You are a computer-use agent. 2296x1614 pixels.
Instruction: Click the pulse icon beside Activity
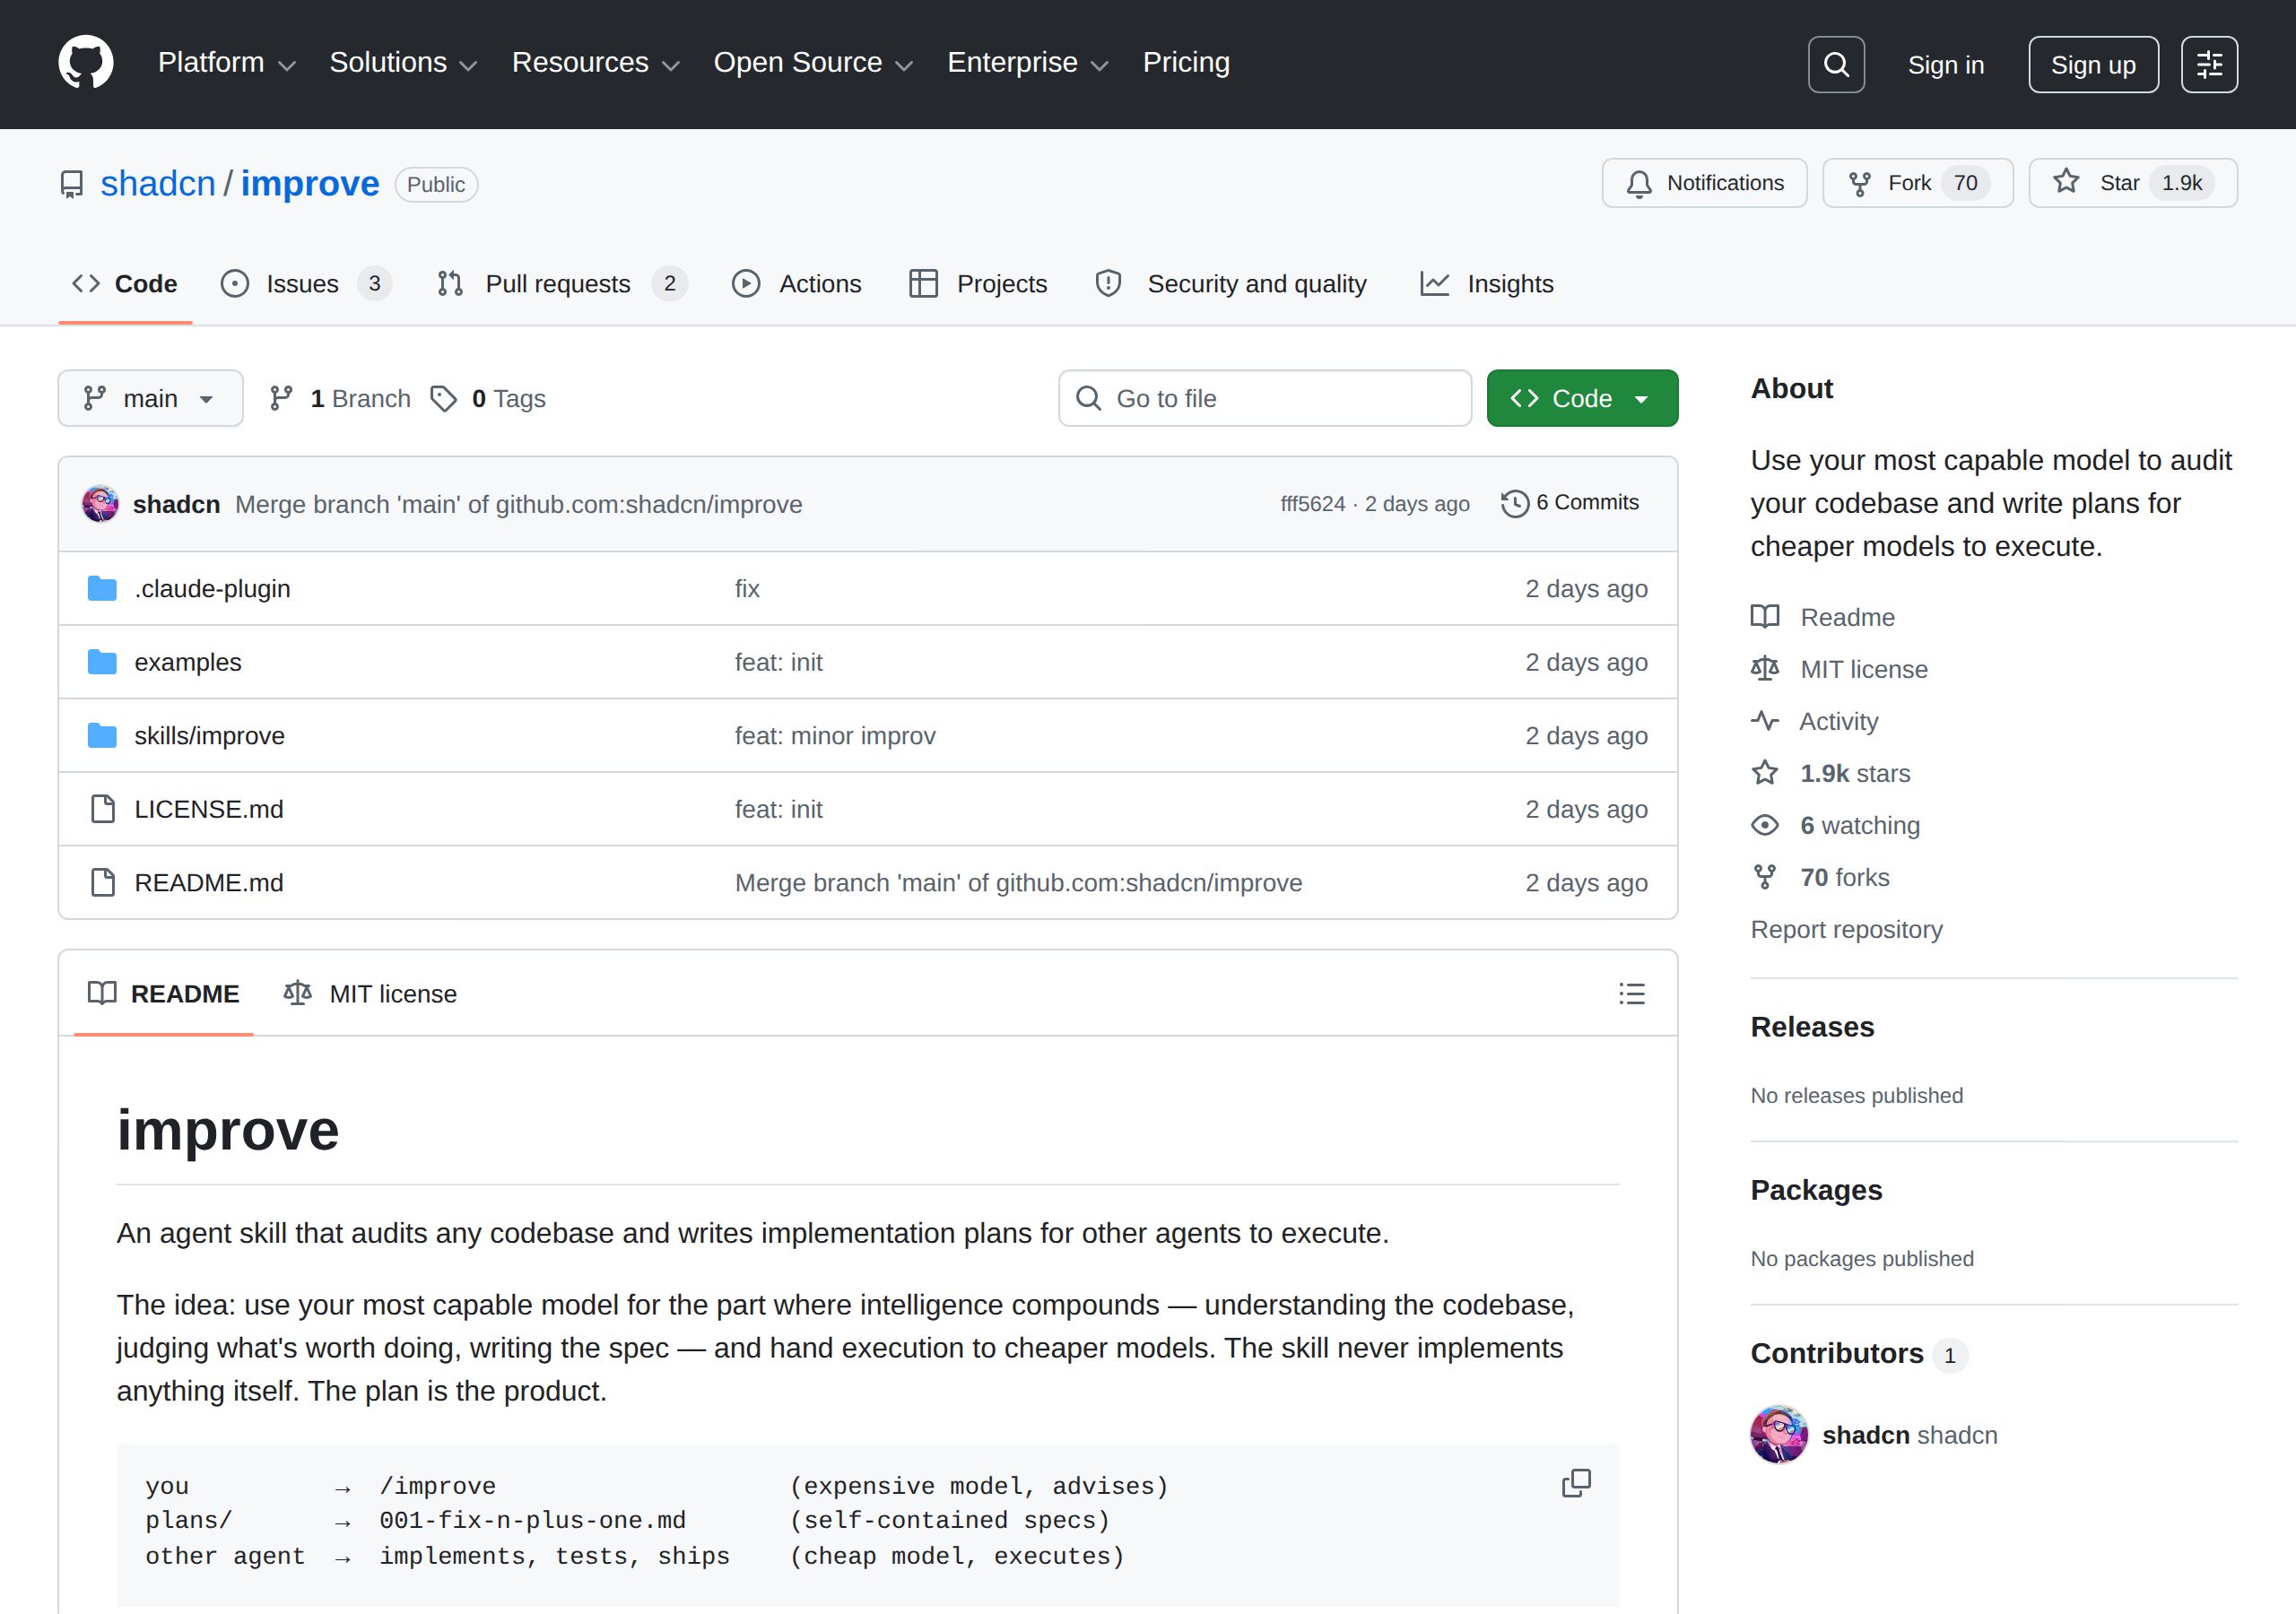click(1765, 721)
